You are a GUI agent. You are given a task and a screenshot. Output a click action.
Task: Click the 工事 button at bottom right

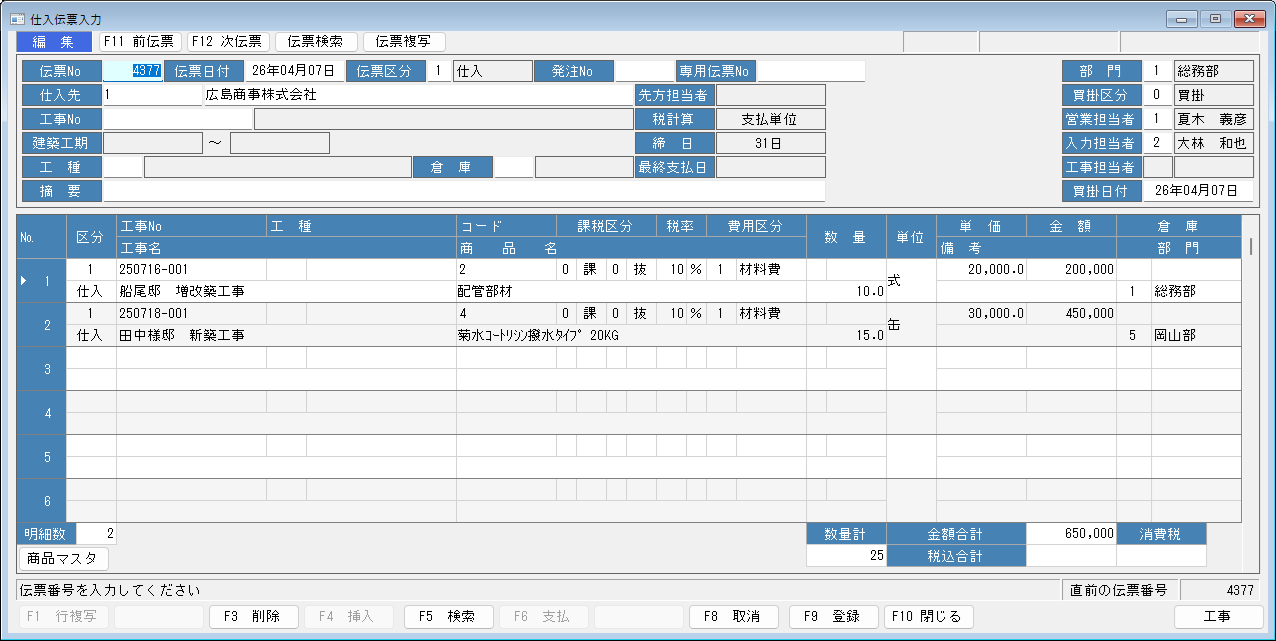tap(1216, 617)
